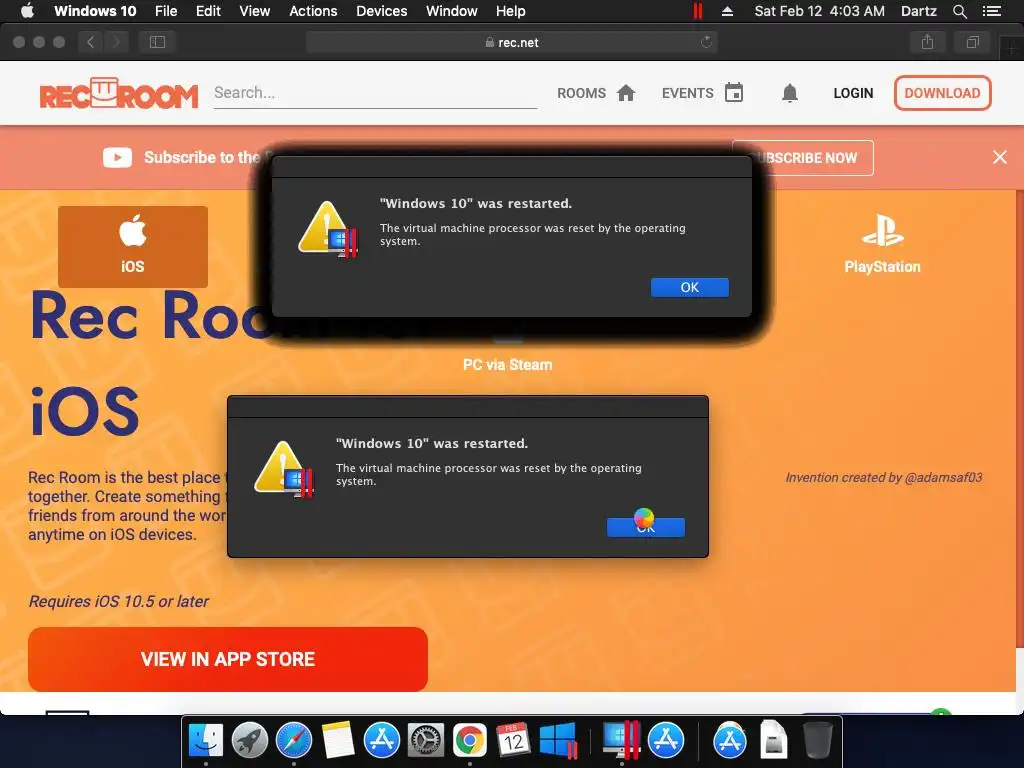
Task: Click VIEW IN APP STORE button
Action: click(228, 659)
